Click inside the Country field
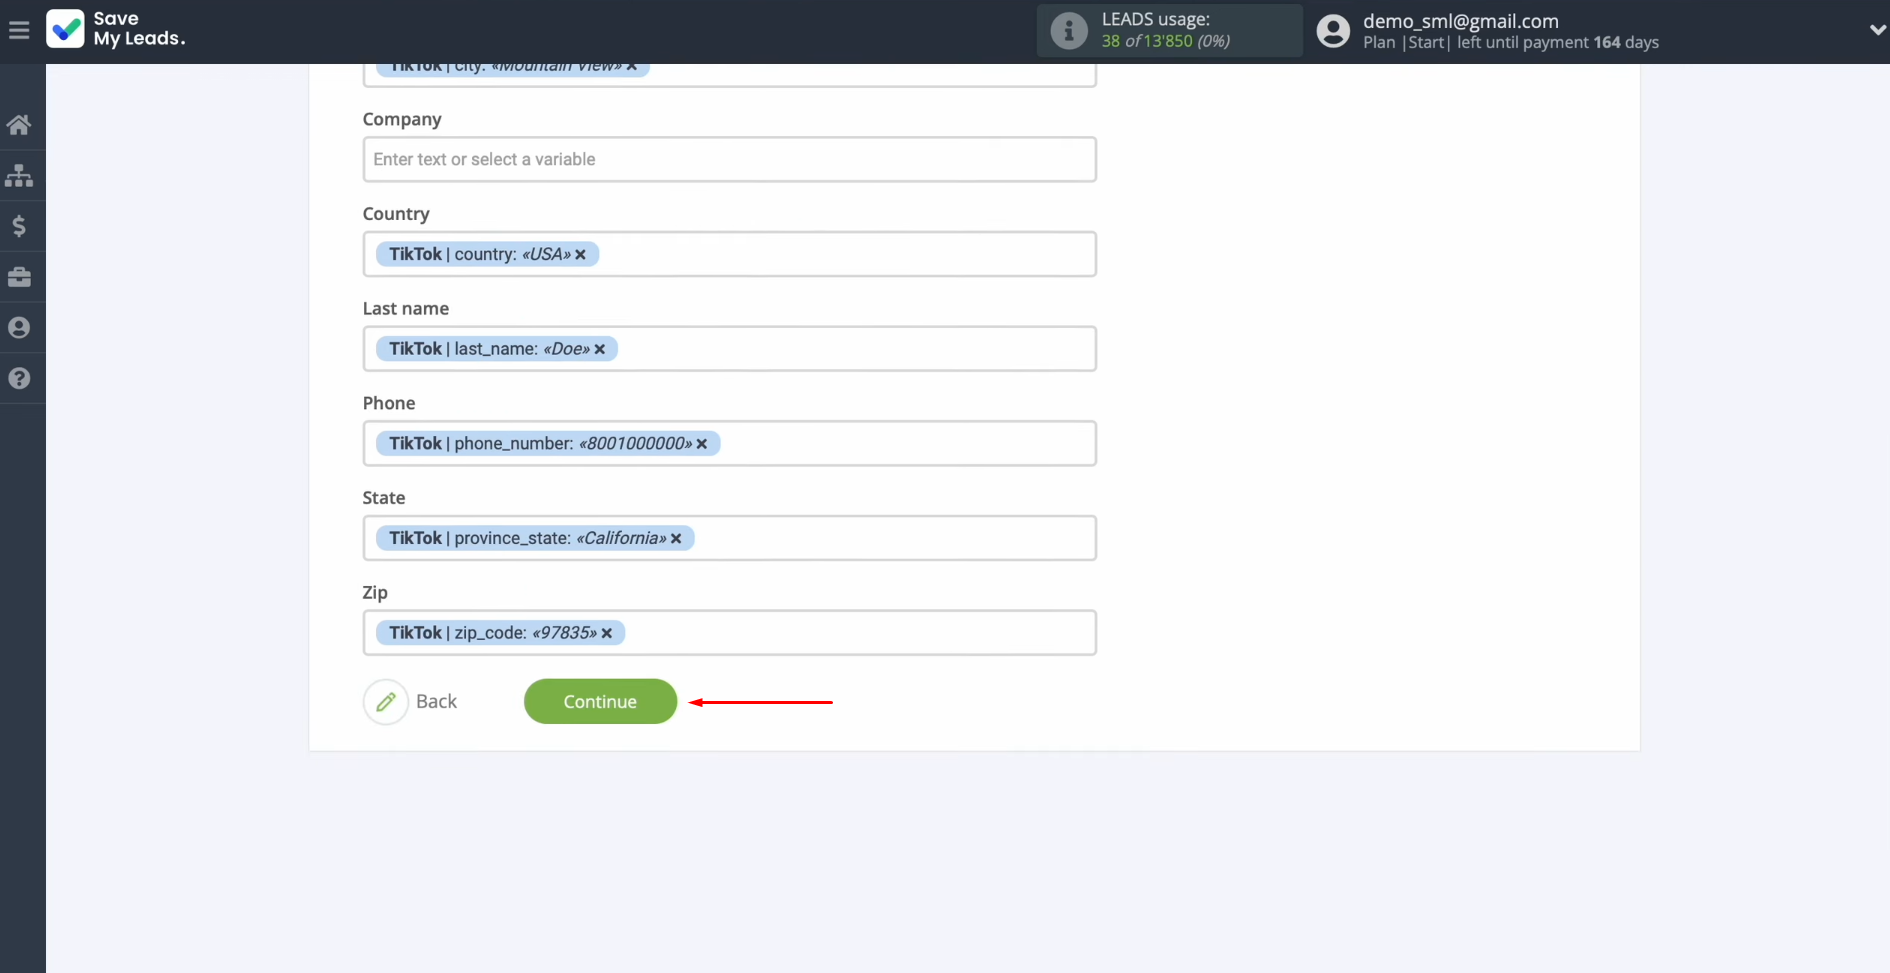1890x973 pixels. [x=730, y=254]
